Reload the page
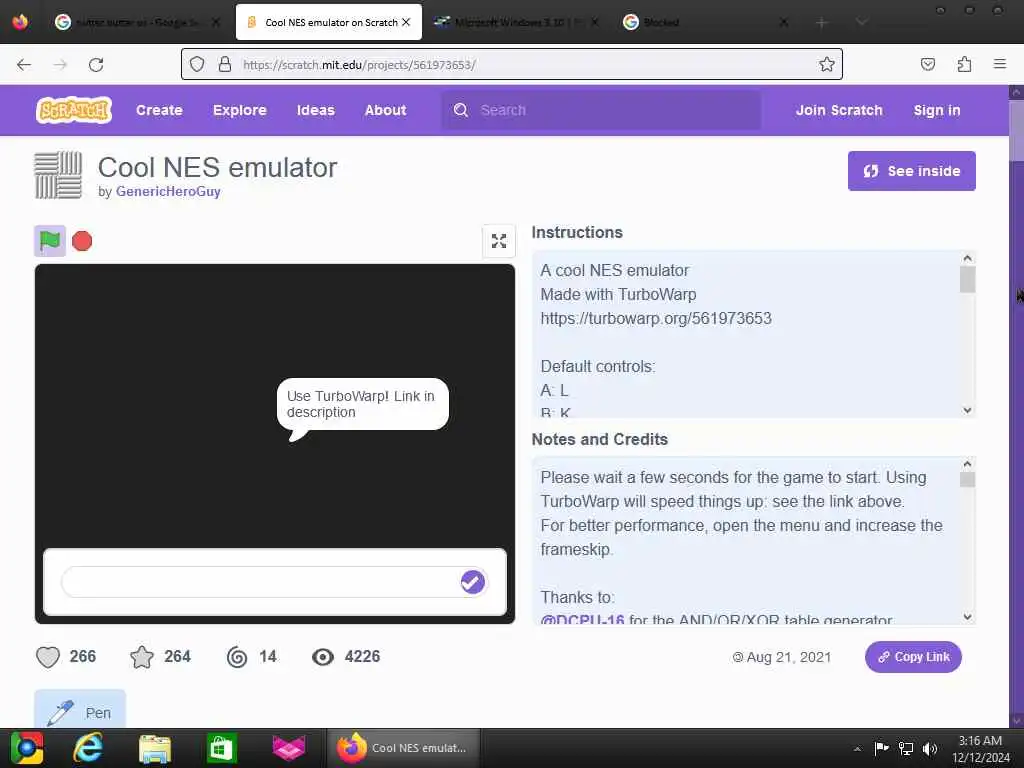Image resolution: width=1024 pixels, height=768 pixels. [x=96, y=65]
